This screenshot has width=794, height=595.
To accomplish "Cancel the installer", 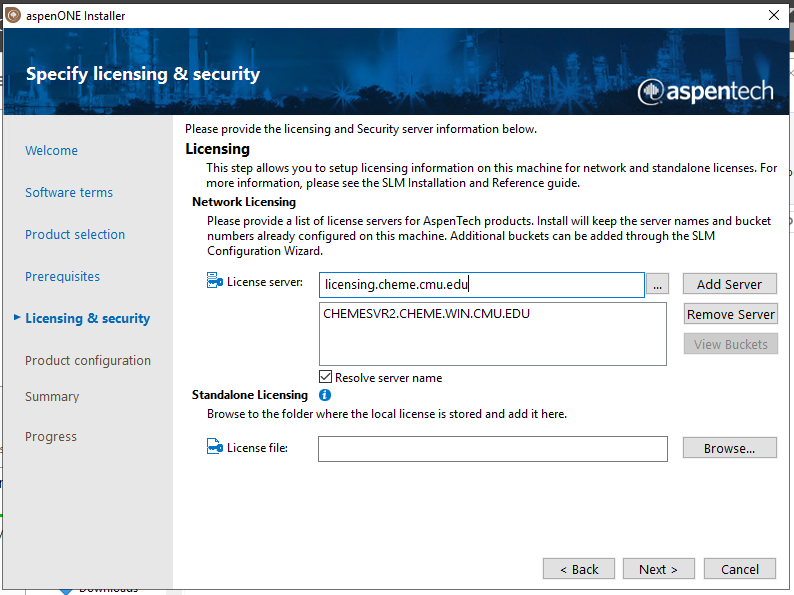I will click(x=740, y=569).
